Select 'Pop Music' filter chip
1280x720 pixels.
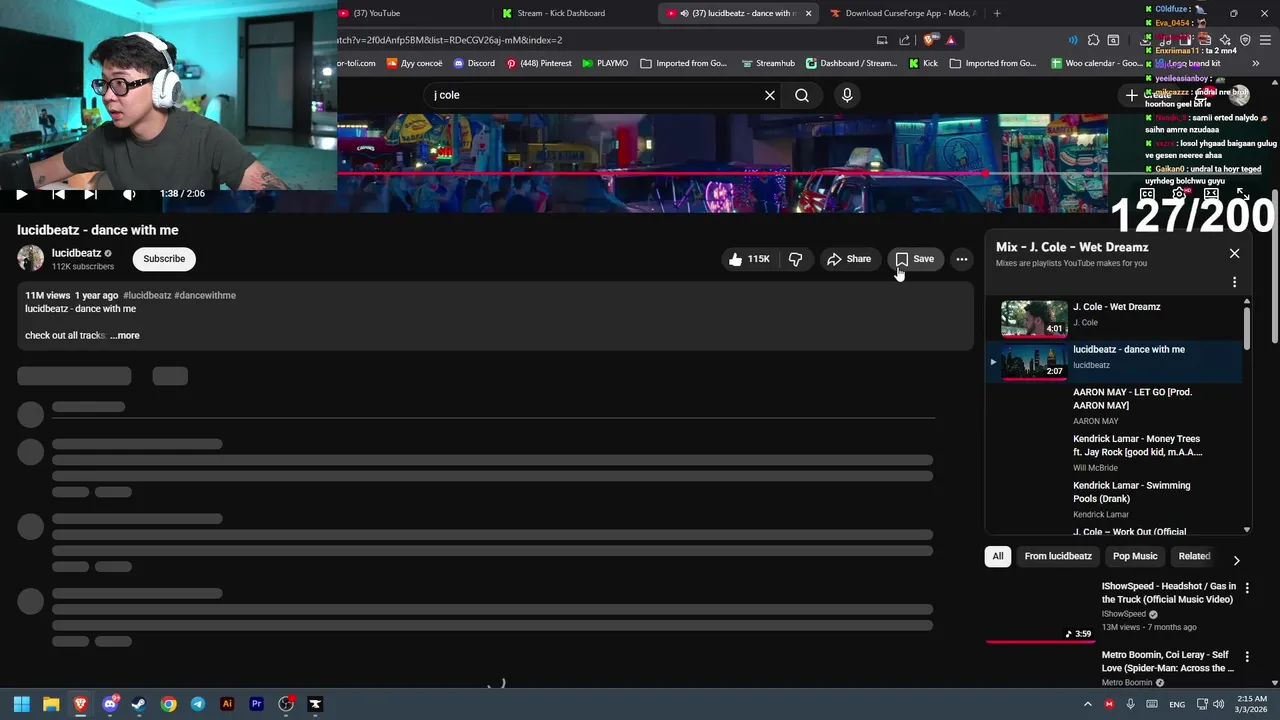pyautogui.click(x=1135, y=556)
